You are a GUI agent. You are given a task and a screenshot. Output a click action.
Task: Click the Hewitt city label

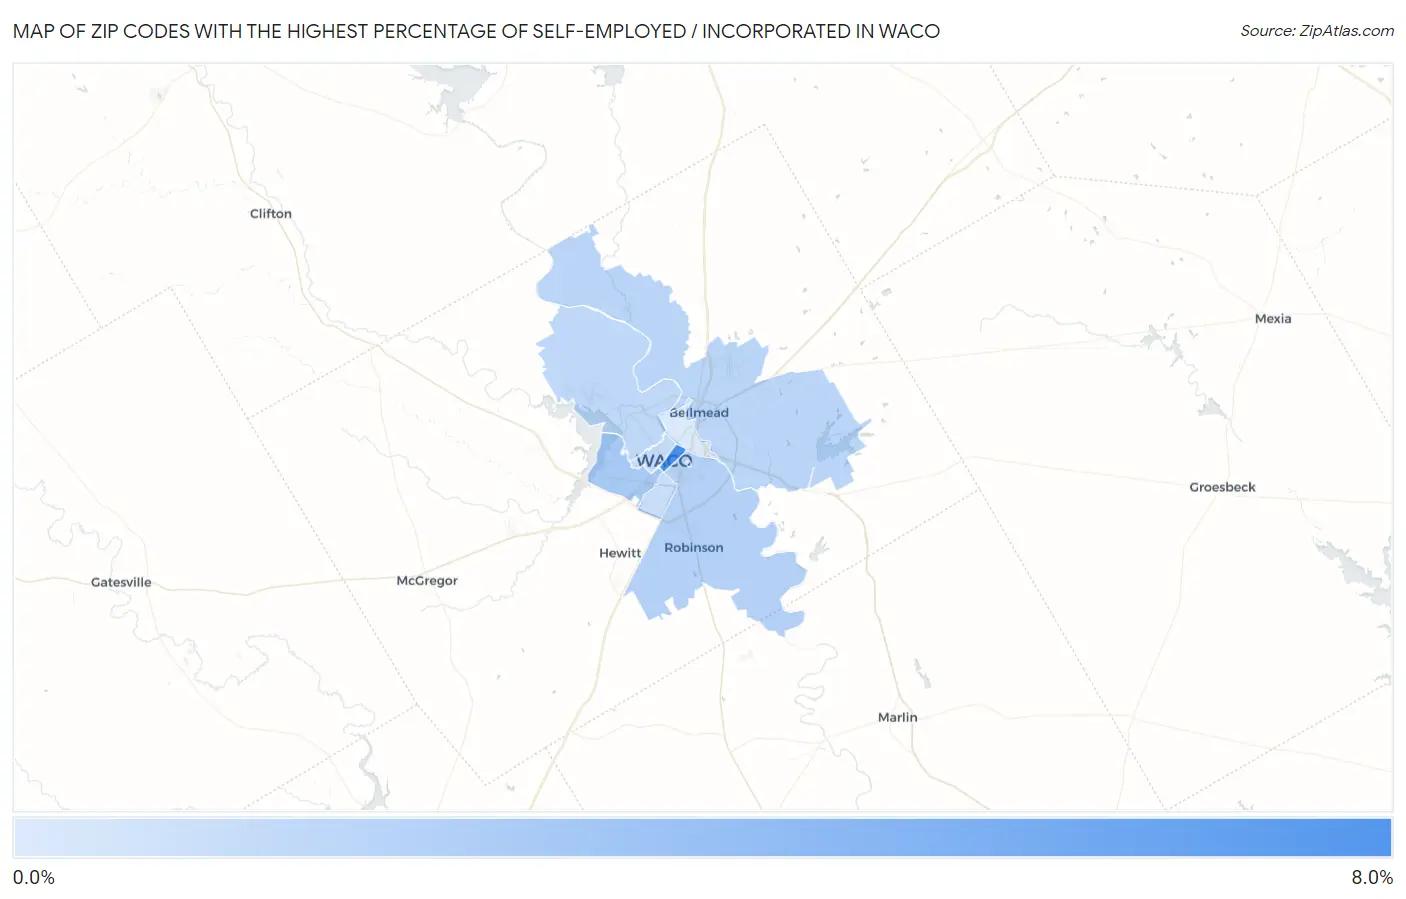(620, 553)
